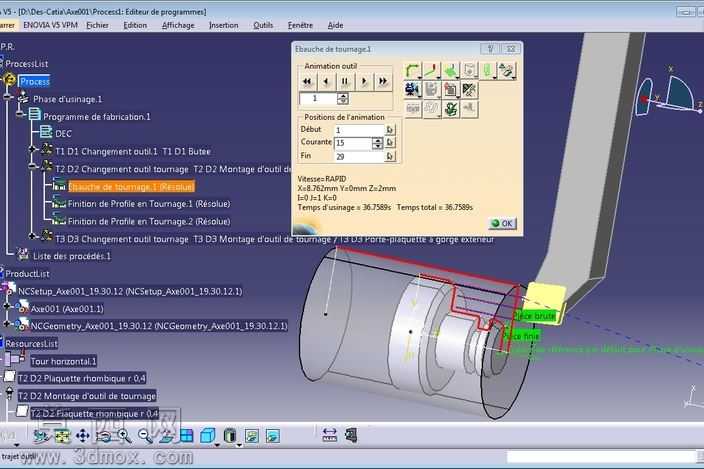Select Ebauche de tournage.1 (Résolue) in the tree
704x469 pixels.
[x=131, y=186]
